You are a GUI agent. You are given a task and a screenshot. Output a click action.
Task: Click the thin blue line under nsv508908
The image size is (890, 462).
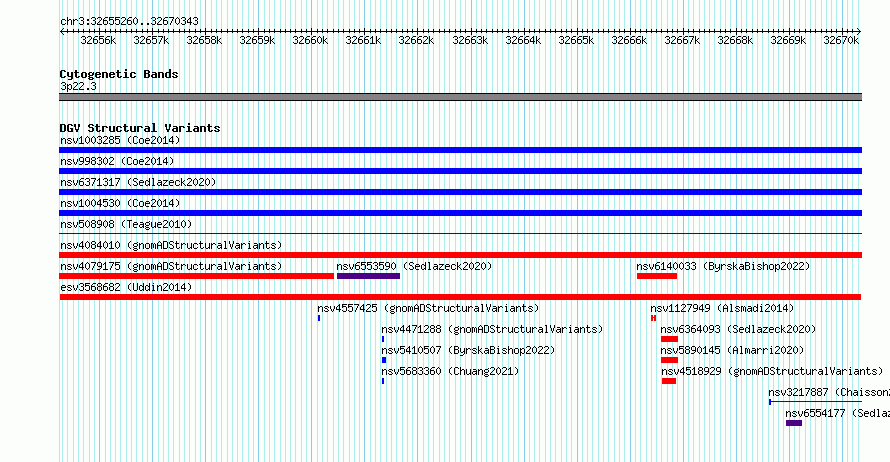[x=460, y=233]
